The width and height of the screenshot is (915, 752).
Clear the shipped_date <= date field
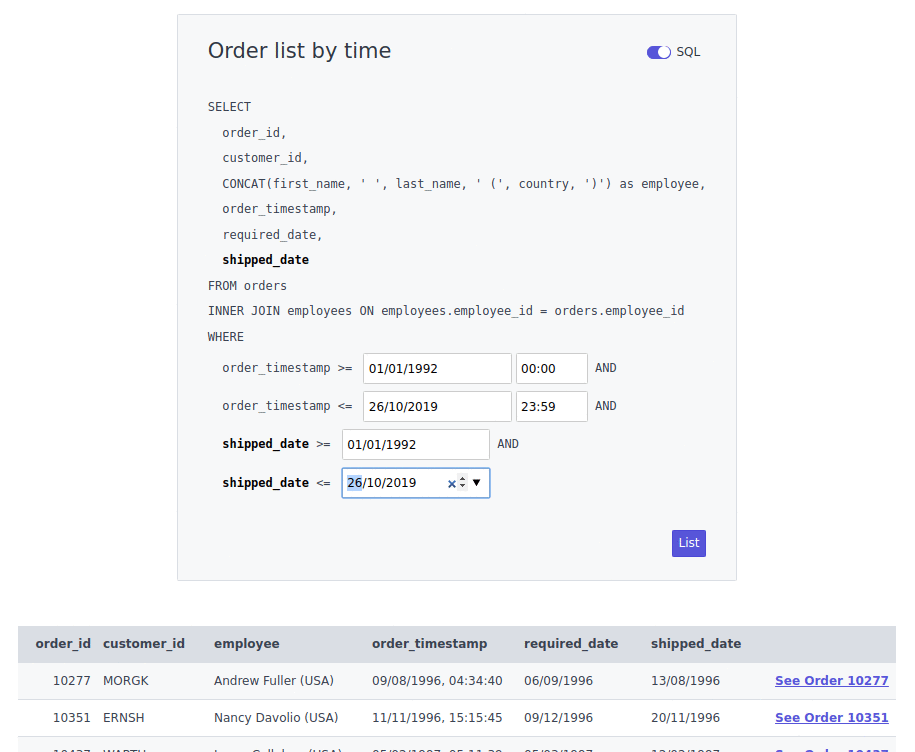tap(451, 484)
